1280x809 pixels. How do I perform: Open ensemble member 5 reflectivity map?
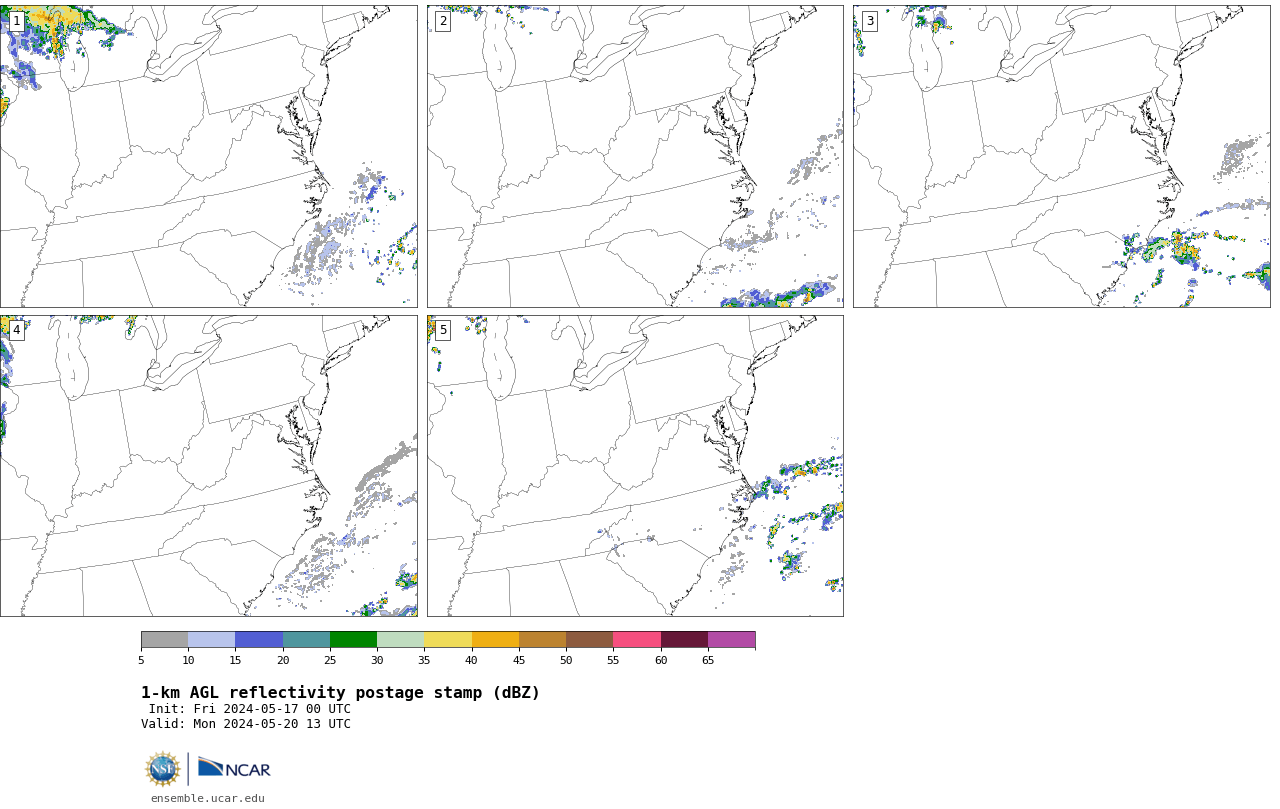[635, 466]
